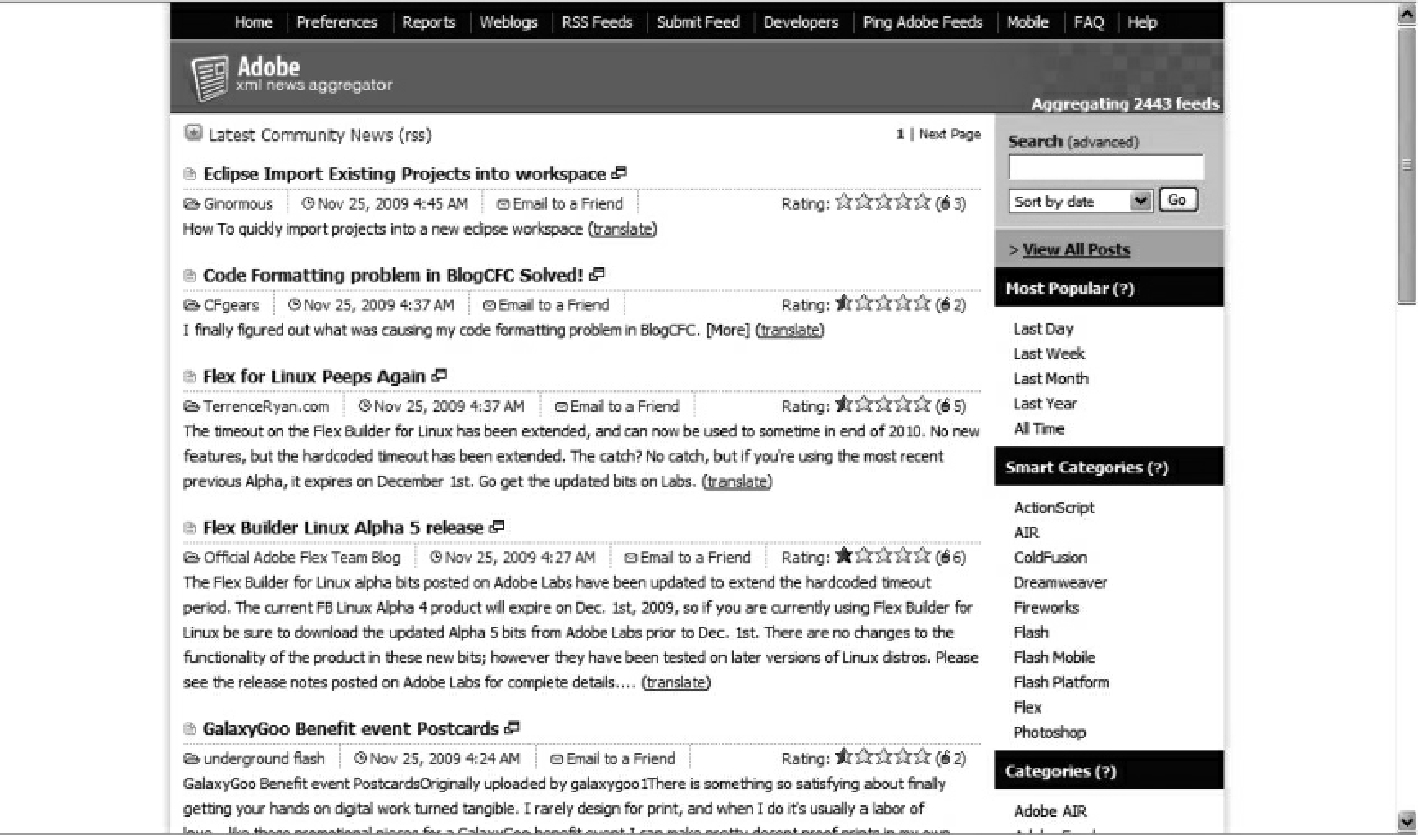Viewport: 1418px width, 835px height.
Task: Click the click-count icon in the Ginormous row
Action: point(946,204)
